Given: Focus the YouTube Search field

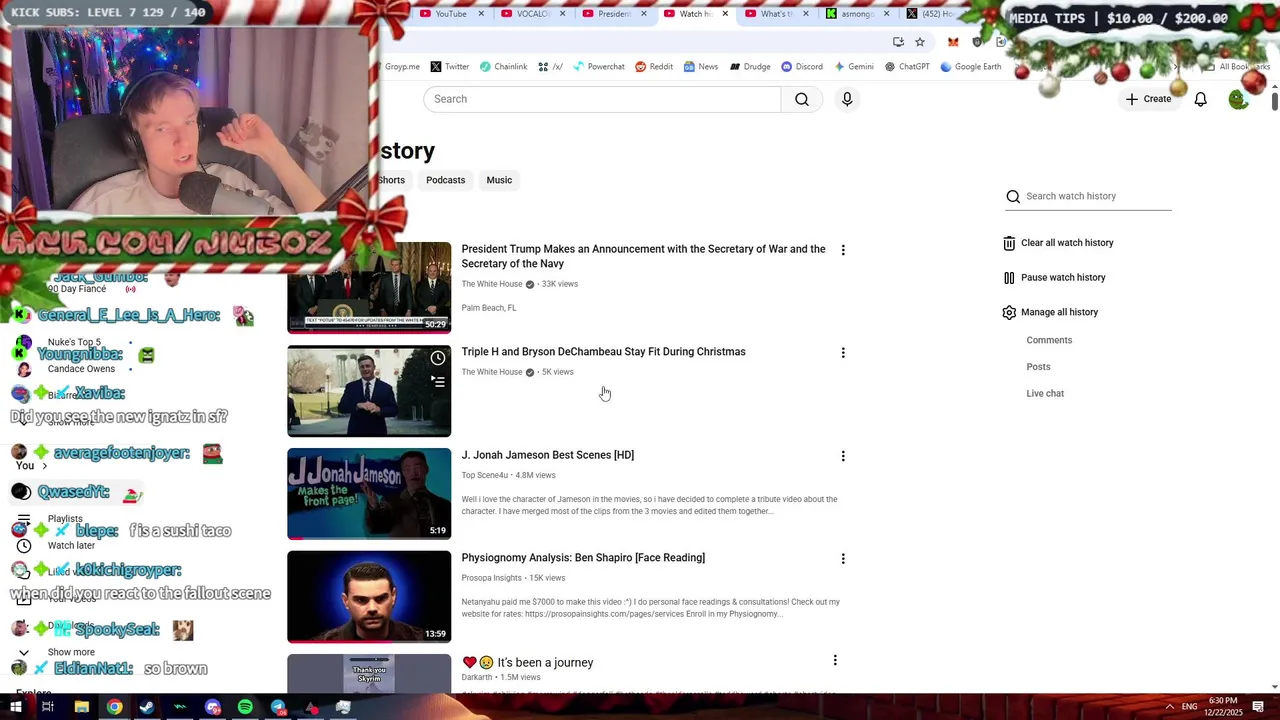Looking at the screenshot, I should coord(602,99).
